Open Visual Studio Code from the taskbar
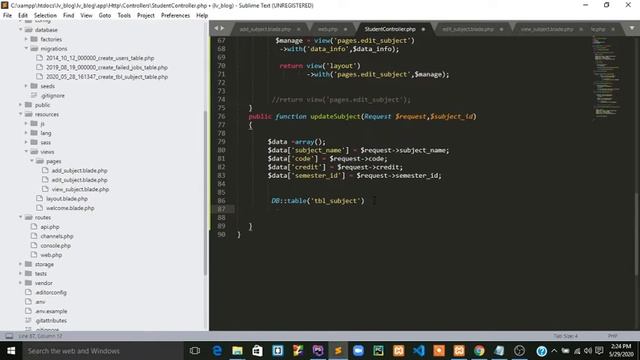The width and height of the screenshot is (640, 360). click(x=418, y=351)
